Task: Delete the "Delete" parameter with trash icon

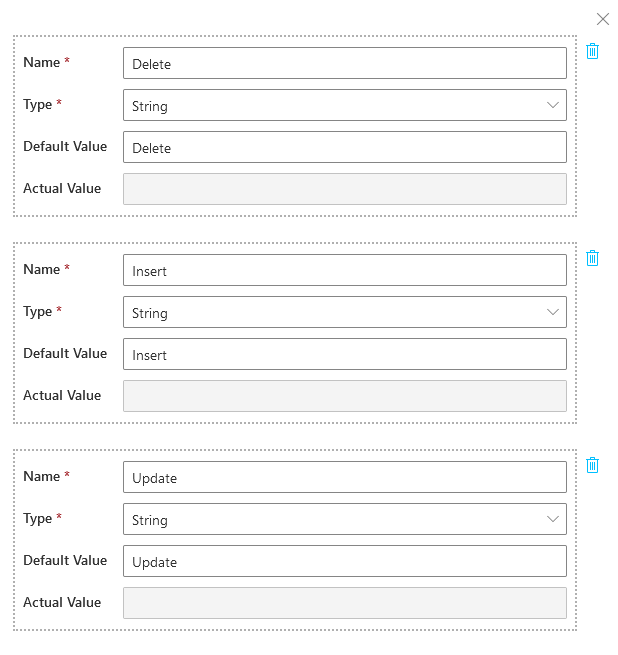Action: pos(592,51)
